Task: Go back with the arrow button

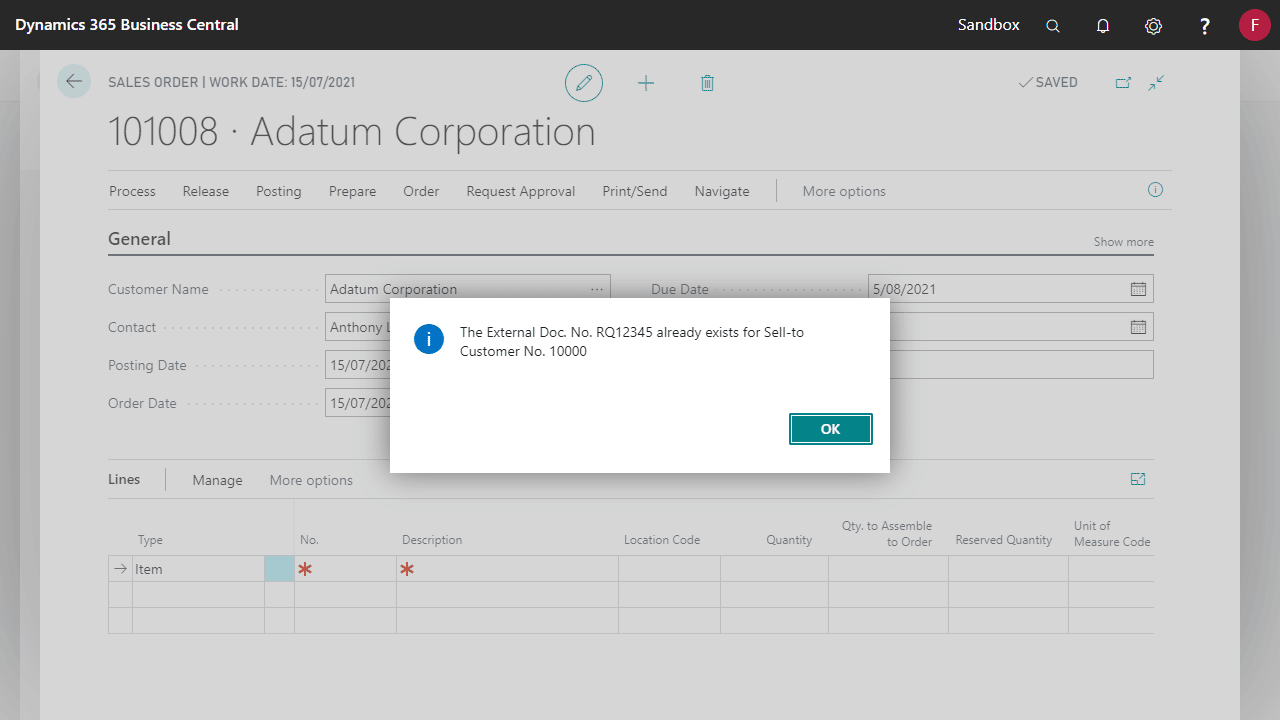Action: click(74, 81)
